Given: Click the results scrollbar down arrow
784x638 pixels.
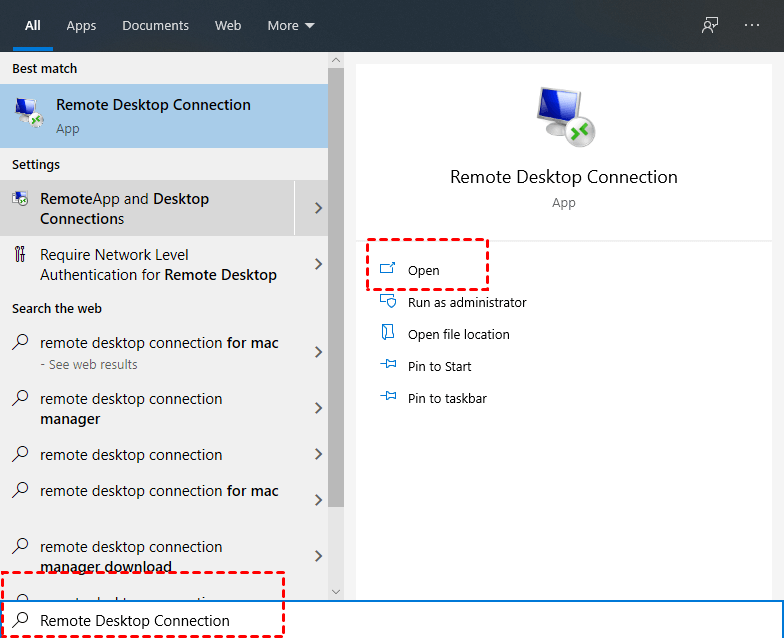Looking at the screenshot, I should [336, 592].
